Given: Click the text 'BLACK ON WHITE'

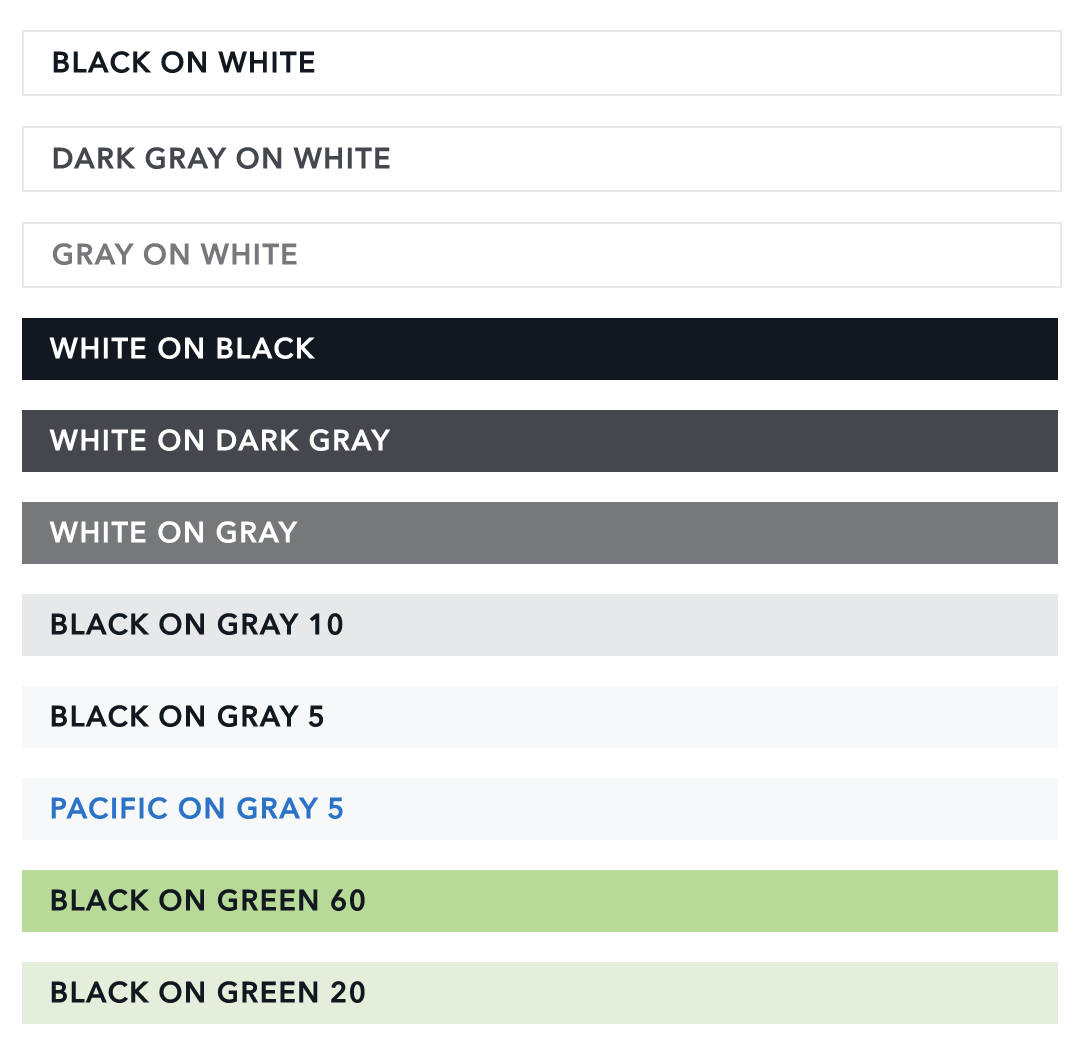Looking at the screenshot, I should (x=184, y=63).
